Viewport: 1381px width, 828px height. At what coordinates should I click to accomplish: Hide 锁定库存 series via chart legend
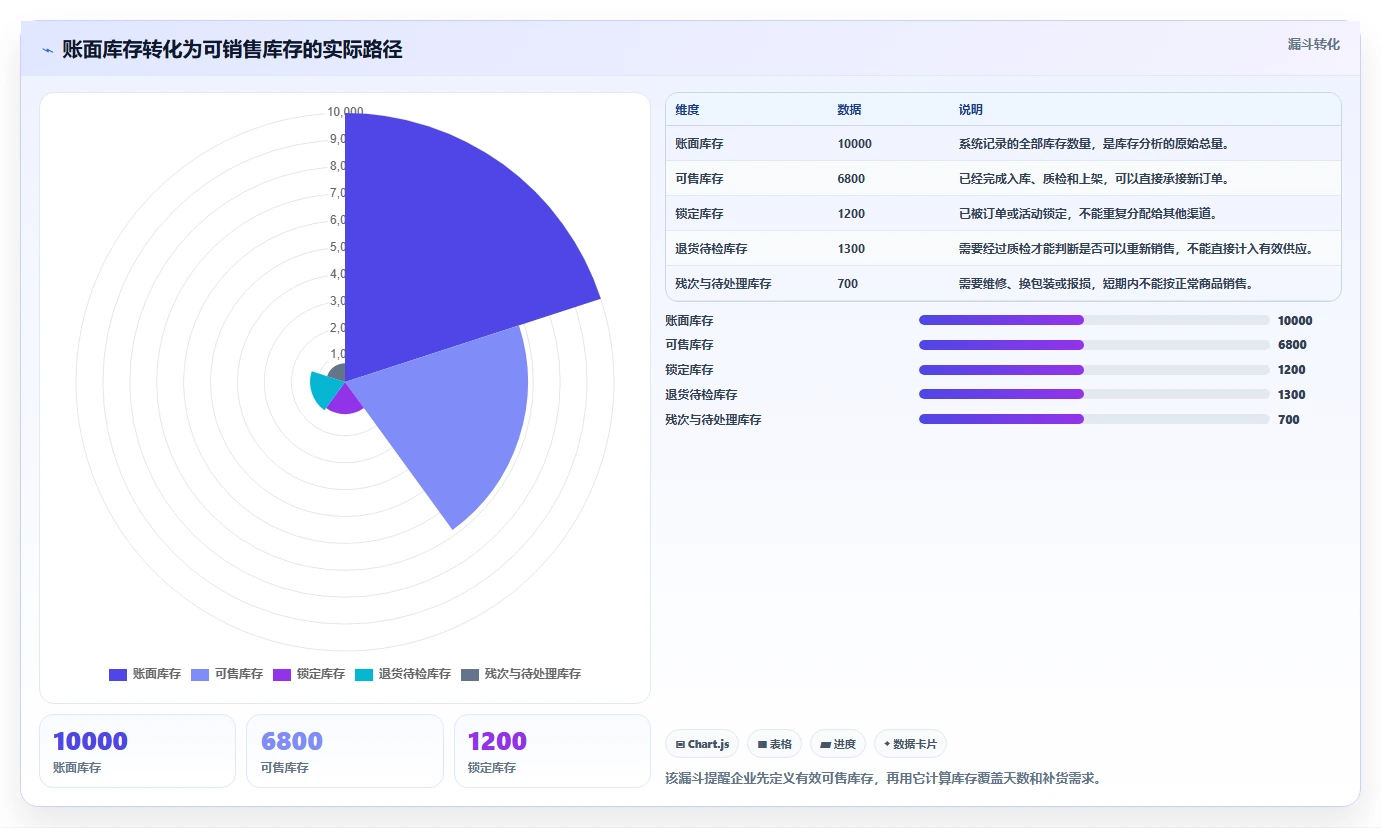tap(309, 674)
